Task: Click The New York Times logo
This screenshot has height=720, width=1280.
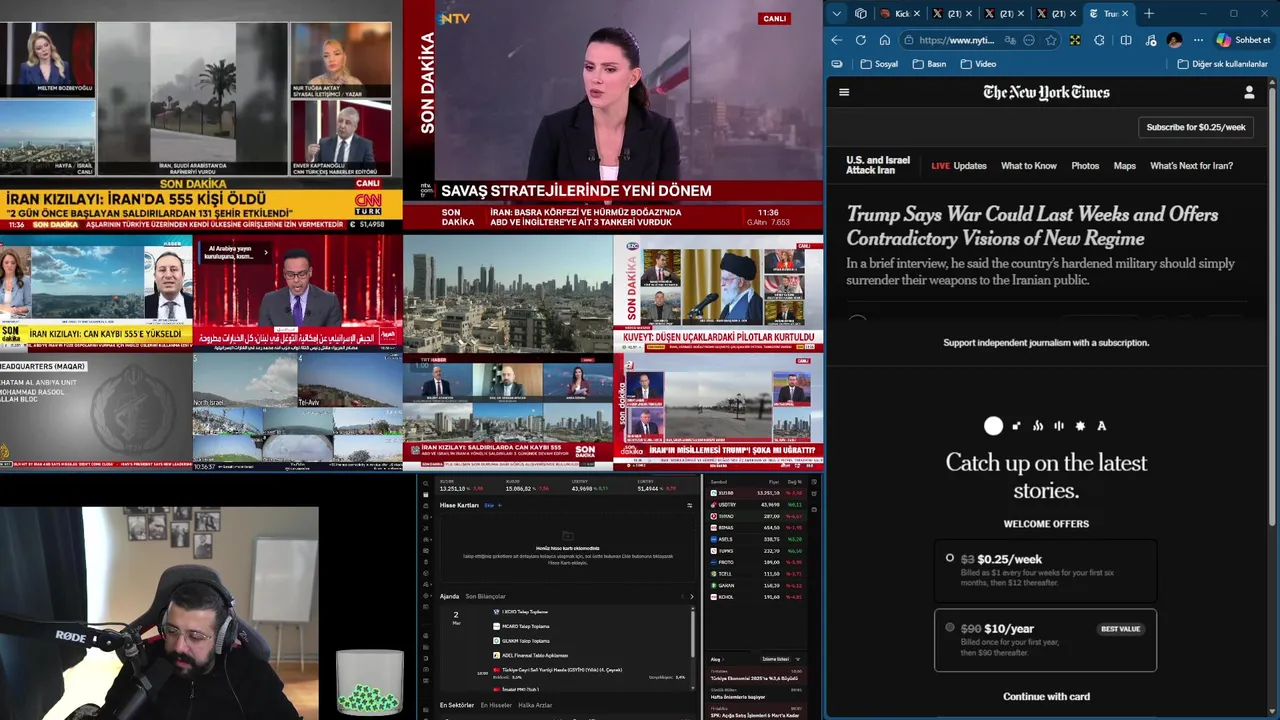Action: tap(1046, 92)
